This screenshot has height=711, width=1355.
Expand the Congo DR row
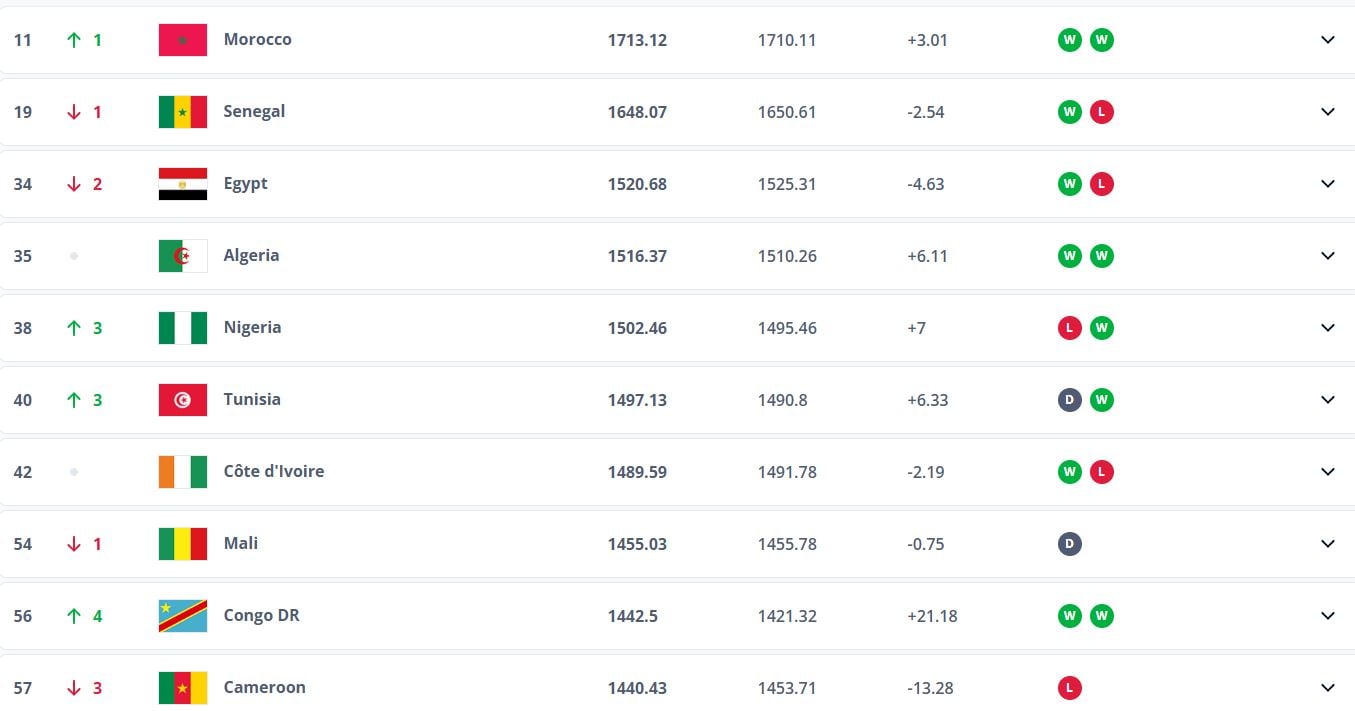[x=1328, y=616]
